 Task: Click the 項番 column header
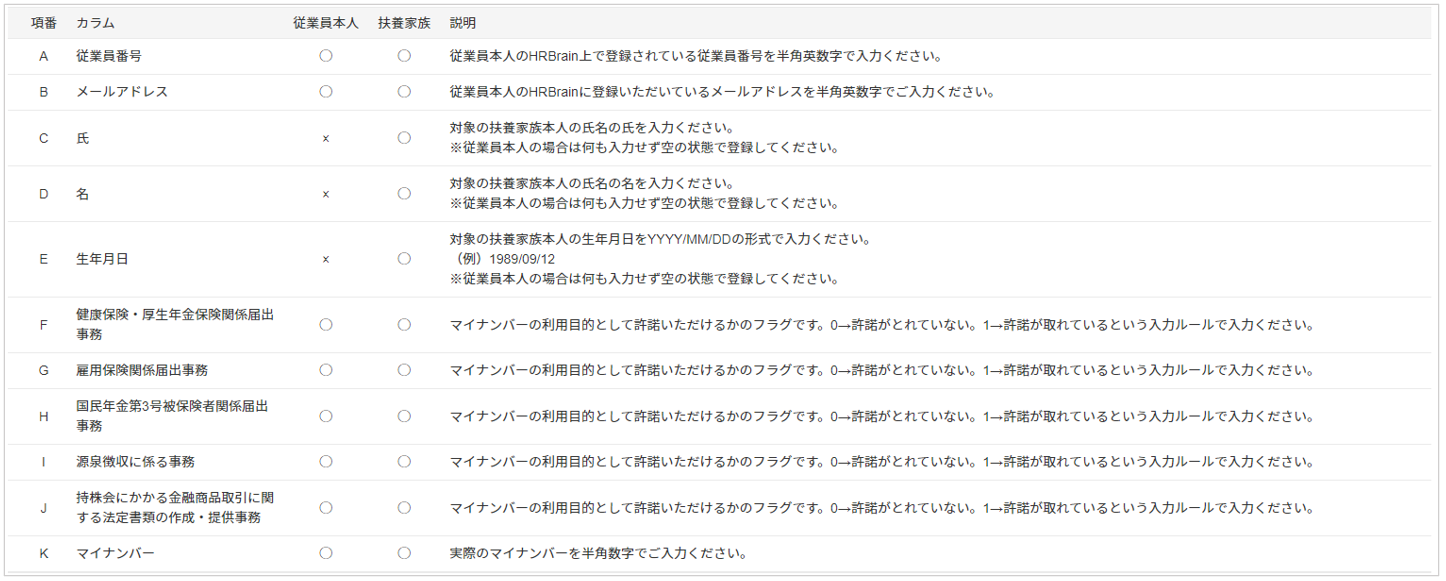(x=43, y=22)
